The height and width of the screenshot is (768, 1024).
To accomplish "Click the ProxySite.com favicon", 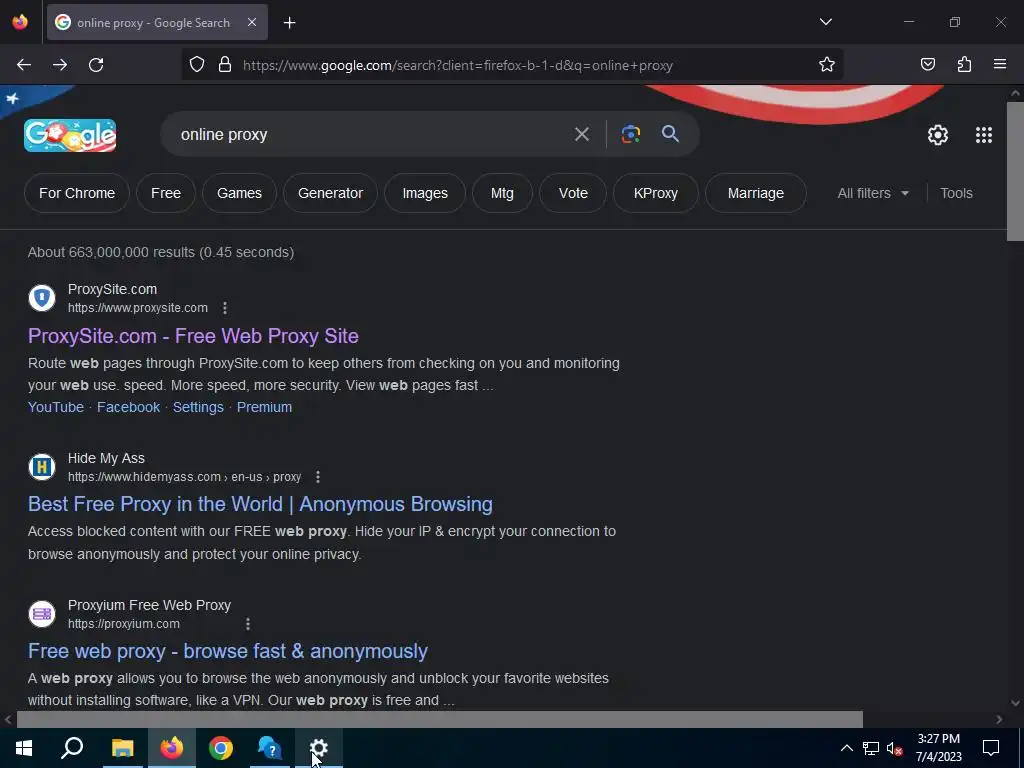I will pyautogui.click(x=42, y=298).
